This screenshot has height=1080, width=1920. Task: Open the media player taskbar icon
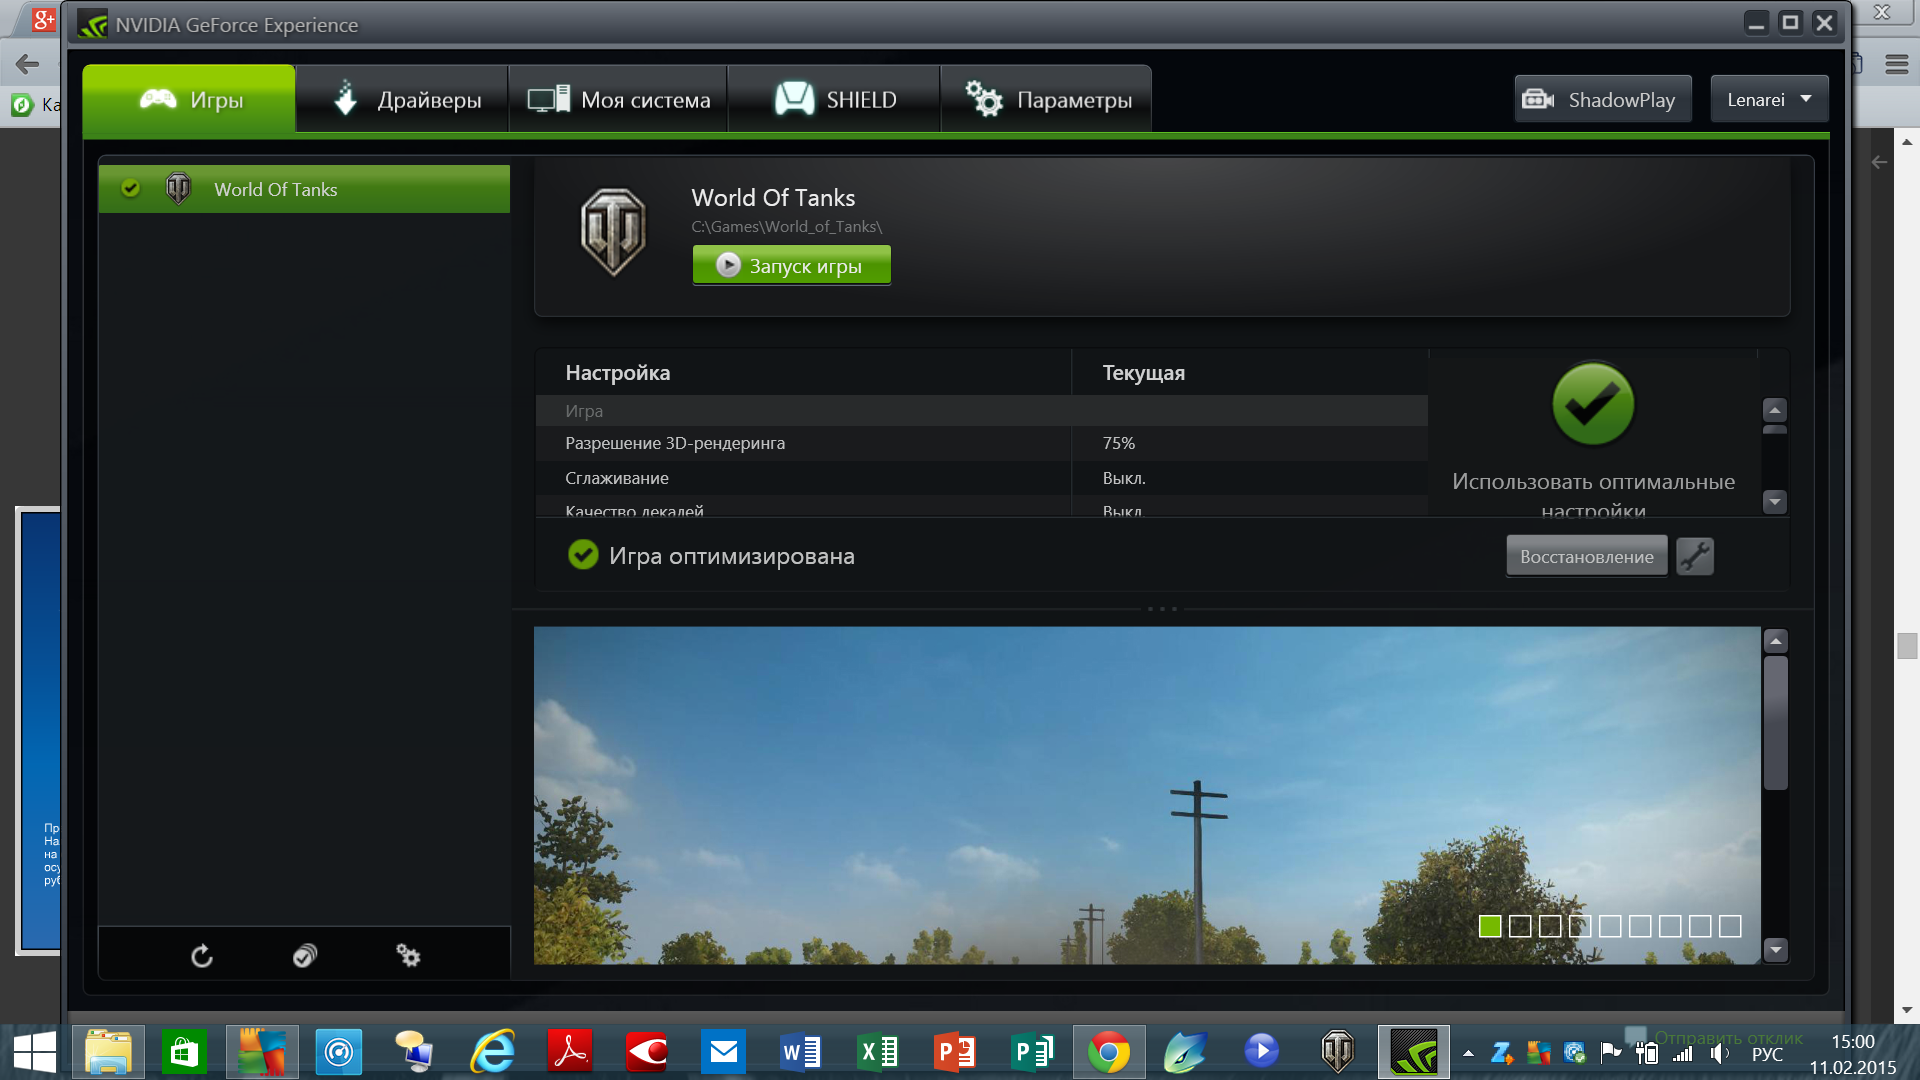1261,1052
